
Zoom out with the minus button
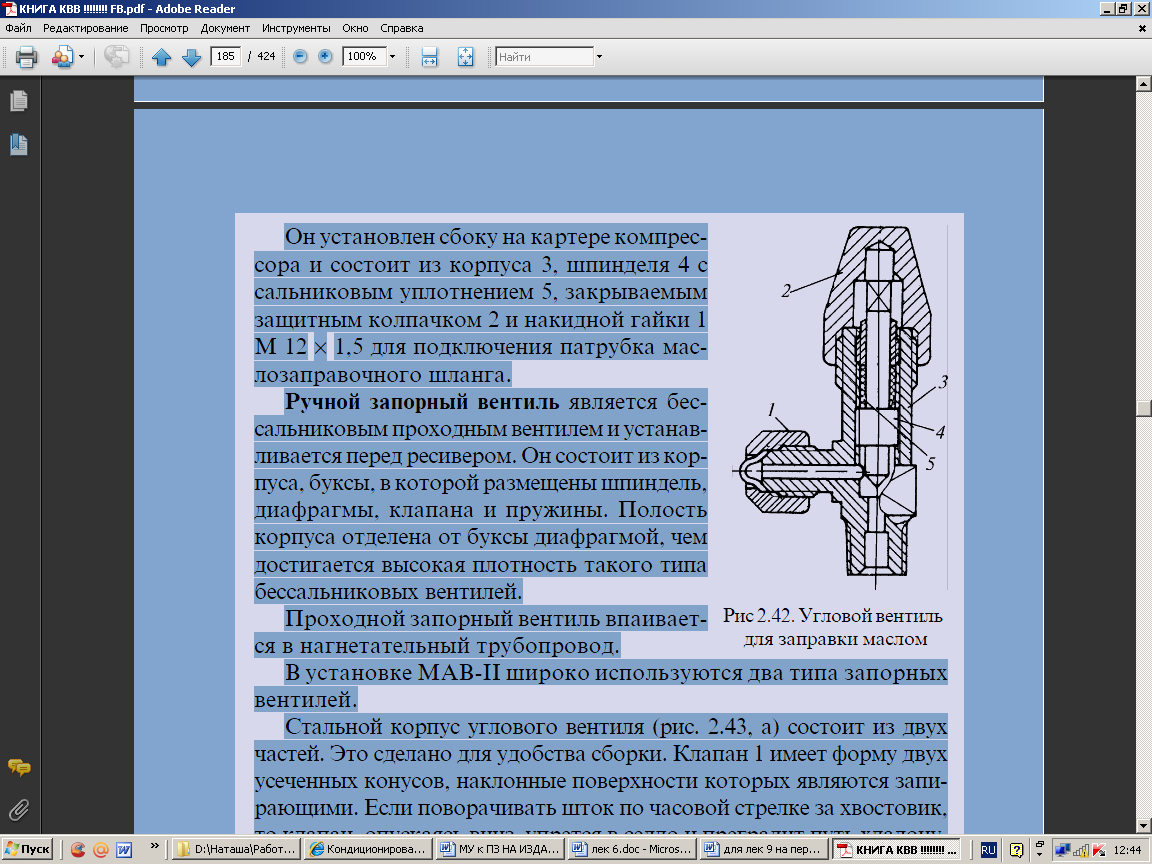pos(300,57)
